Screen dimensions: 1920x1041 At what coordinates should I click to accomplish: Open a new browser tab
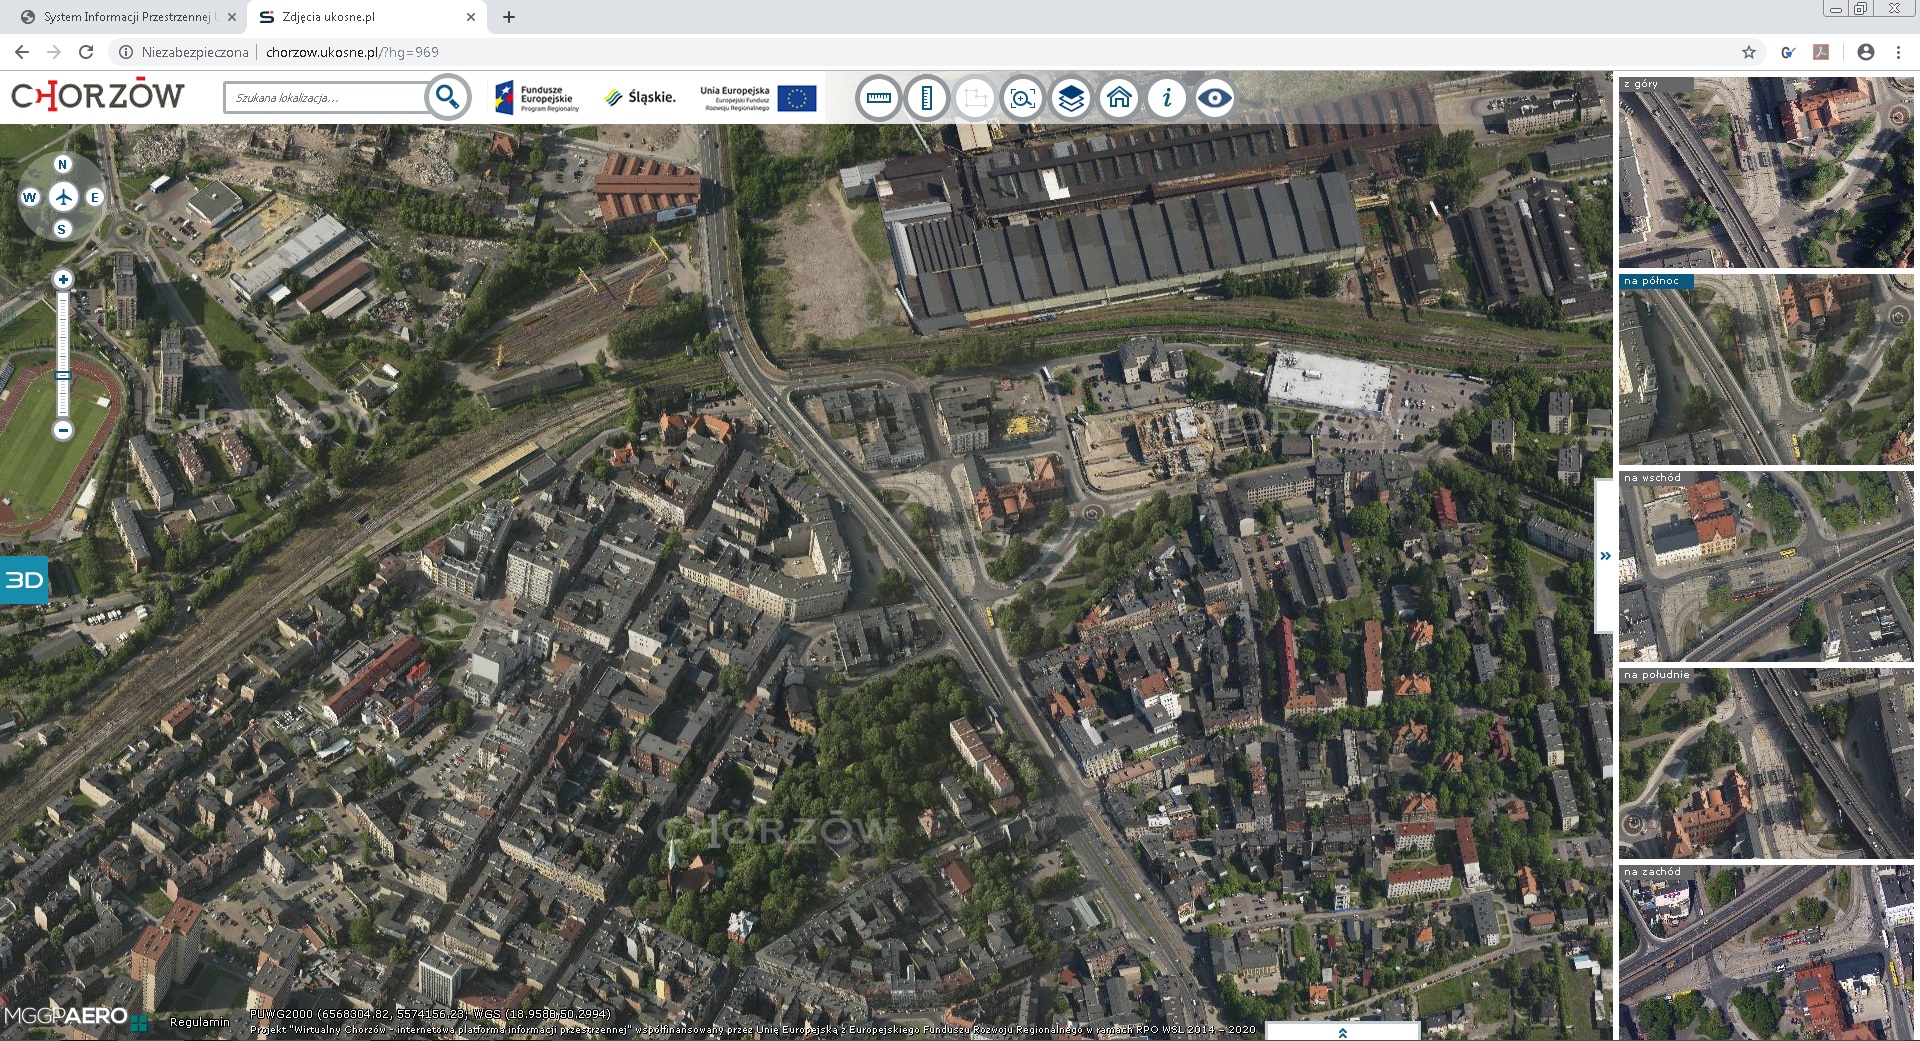pyautogui.click(x=509, y=17)
